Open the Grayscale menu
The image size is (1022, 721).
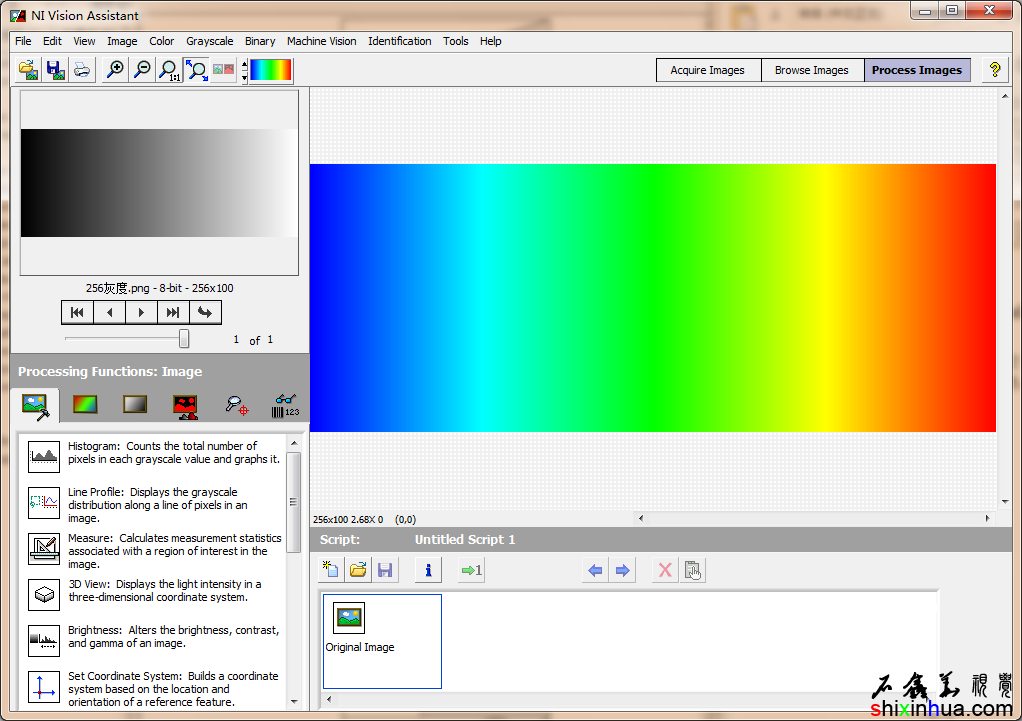pos(209,41)
